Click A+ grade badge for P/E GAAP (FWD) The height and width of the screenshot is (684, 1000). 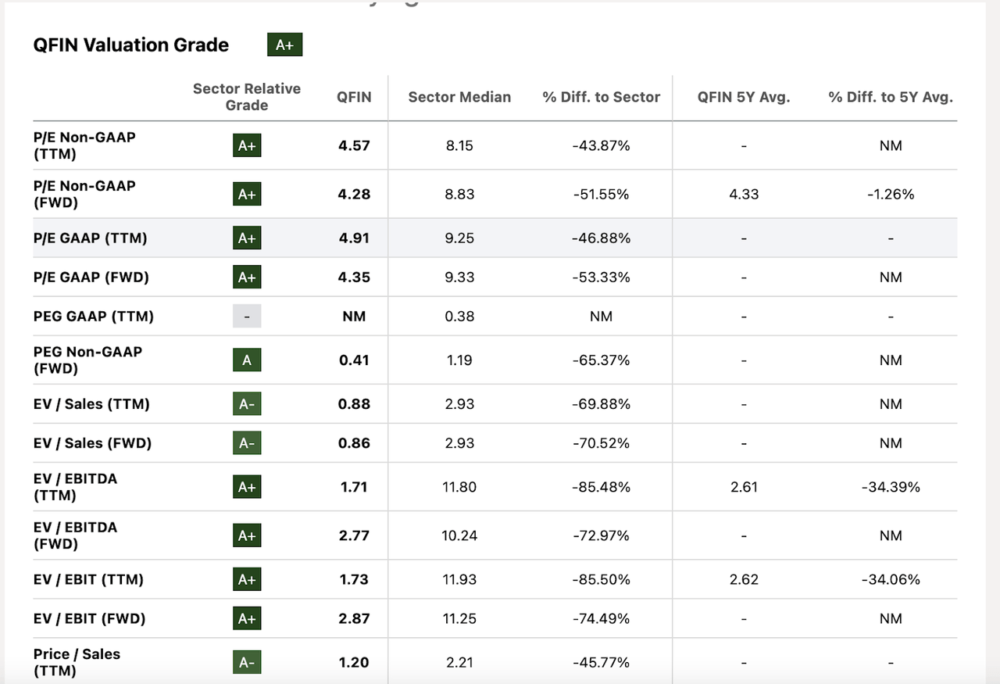pyautogui.click(x=247, y=277)
